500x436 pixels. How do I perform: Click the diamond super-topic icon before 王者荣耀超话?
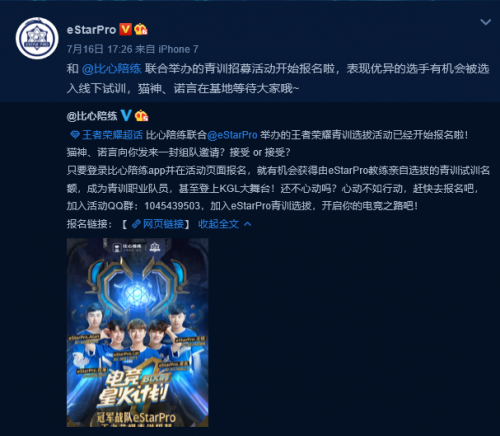[75, 135]
